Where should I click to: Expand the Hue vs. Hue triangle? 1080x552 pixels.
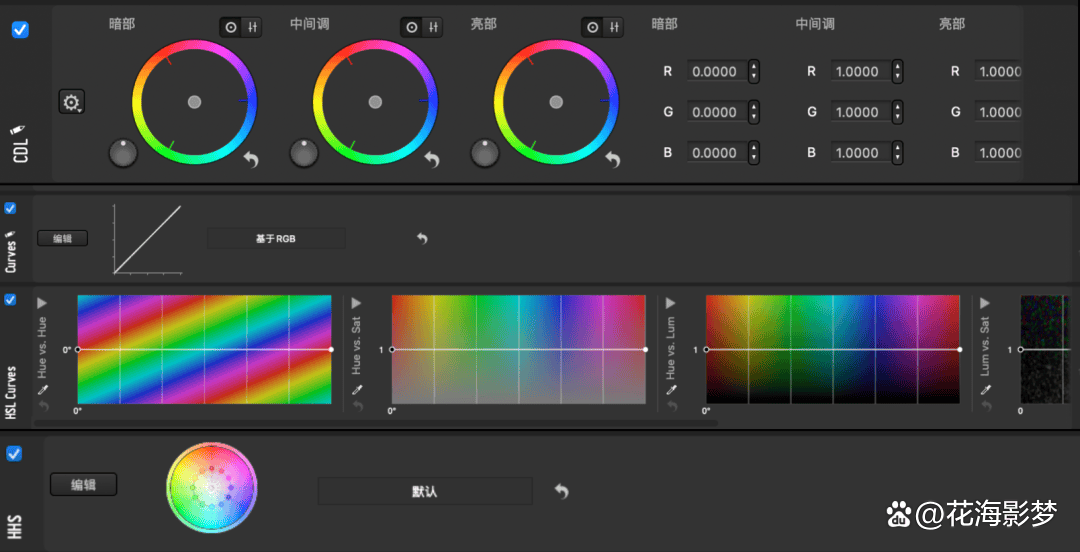[x=42, y=303]
